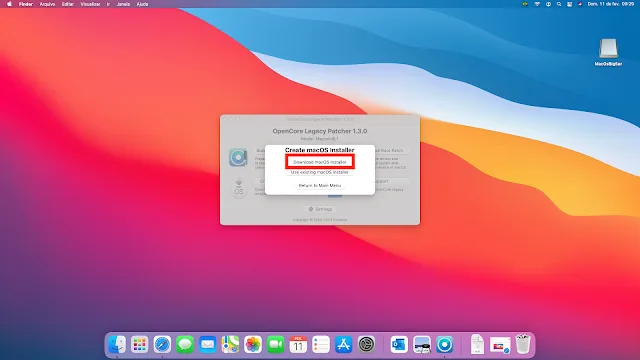Open Finder from the Dock
This screenshot has width=640, height=360.
pos(117,344)
